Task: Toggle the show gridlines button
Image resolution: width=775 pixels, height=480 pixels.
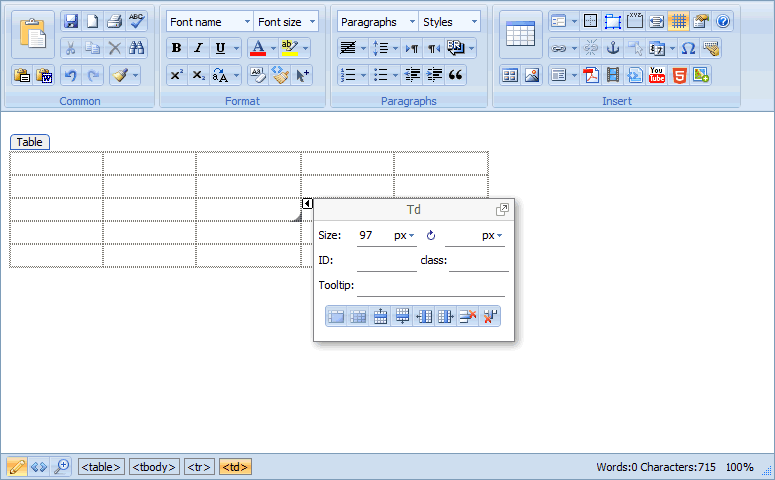Action: [x=679, y=21]
